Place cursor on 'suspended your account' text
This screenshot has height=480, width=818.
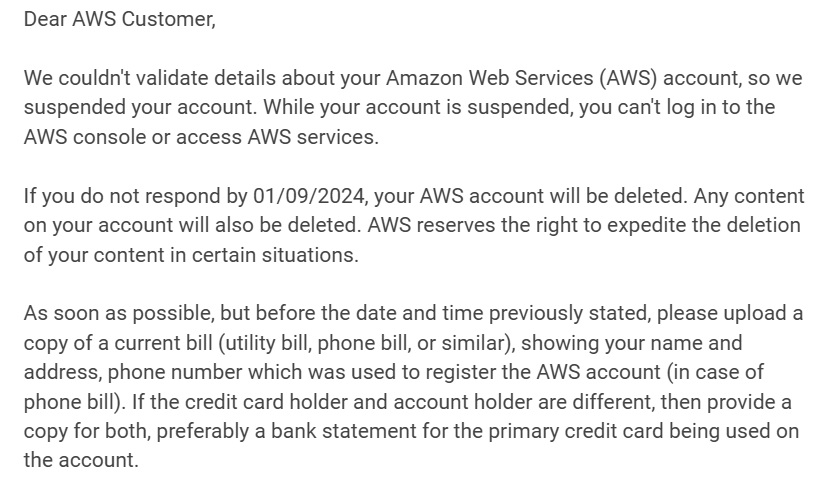[140, 107]
